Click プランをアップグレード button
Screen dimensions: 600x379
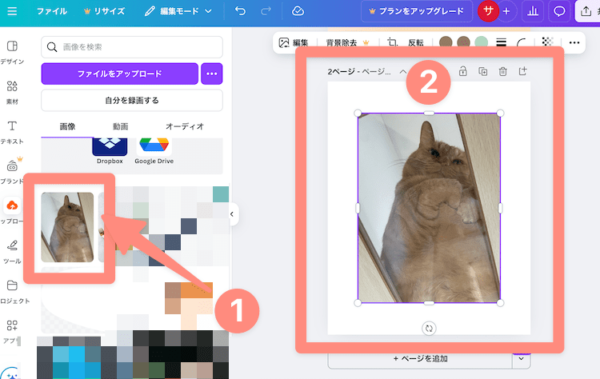pyautogui.click(x=416, y=11)
